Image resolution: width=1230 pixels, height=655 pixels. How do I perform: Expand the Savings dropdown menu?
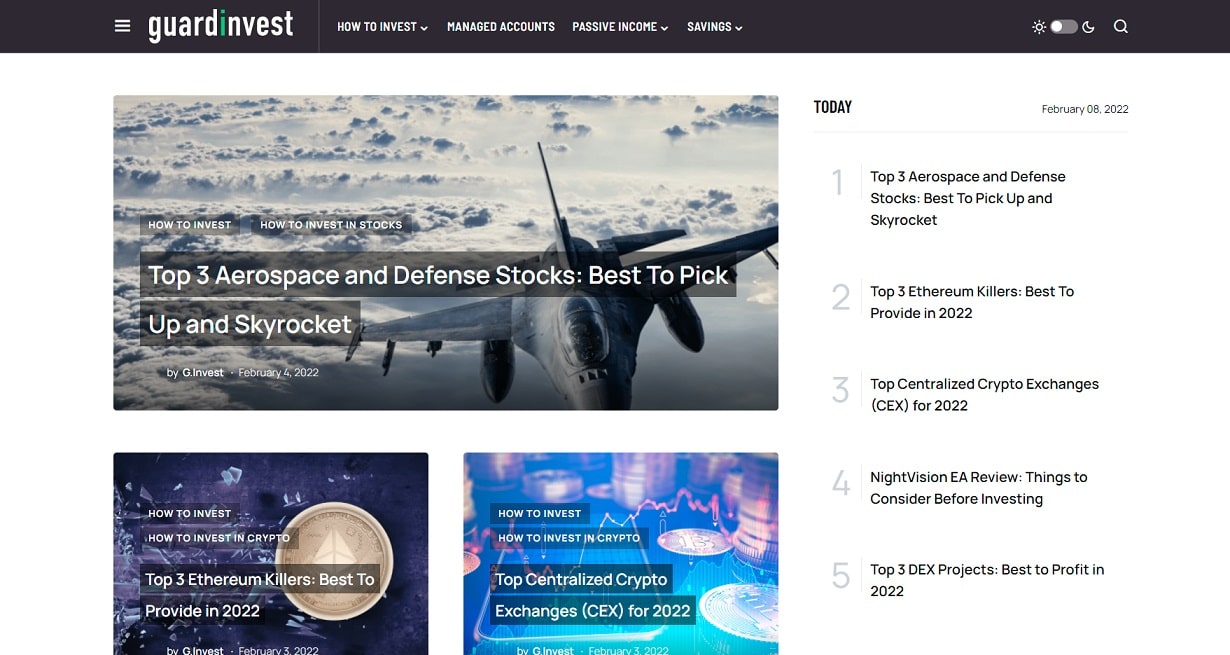click(715, 27)
